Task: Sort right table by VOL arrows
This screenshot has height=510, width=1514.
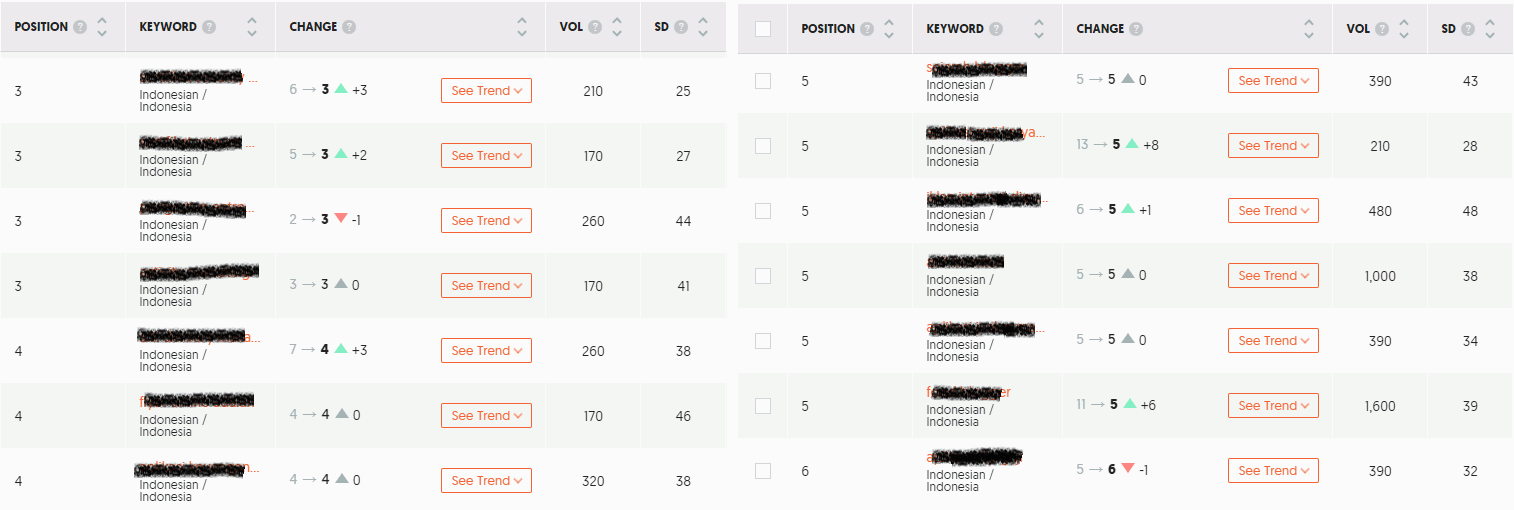Action: coord(1403,29)
